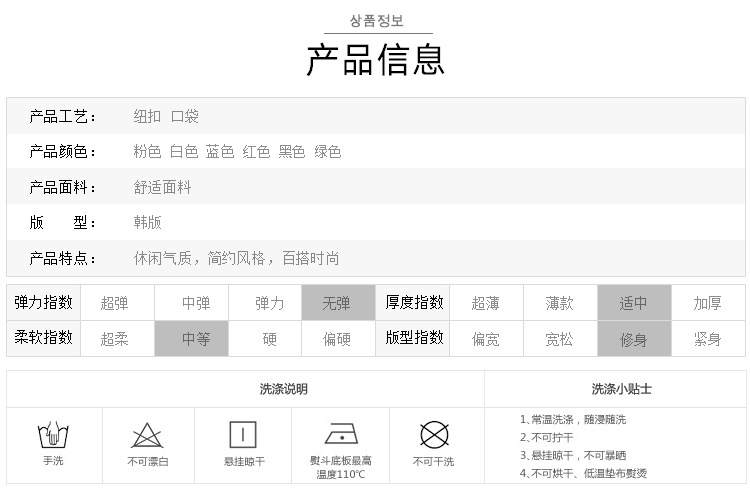
Task: Click the do-not-dry-clean circle icon
Action: [x=434, y=435]
